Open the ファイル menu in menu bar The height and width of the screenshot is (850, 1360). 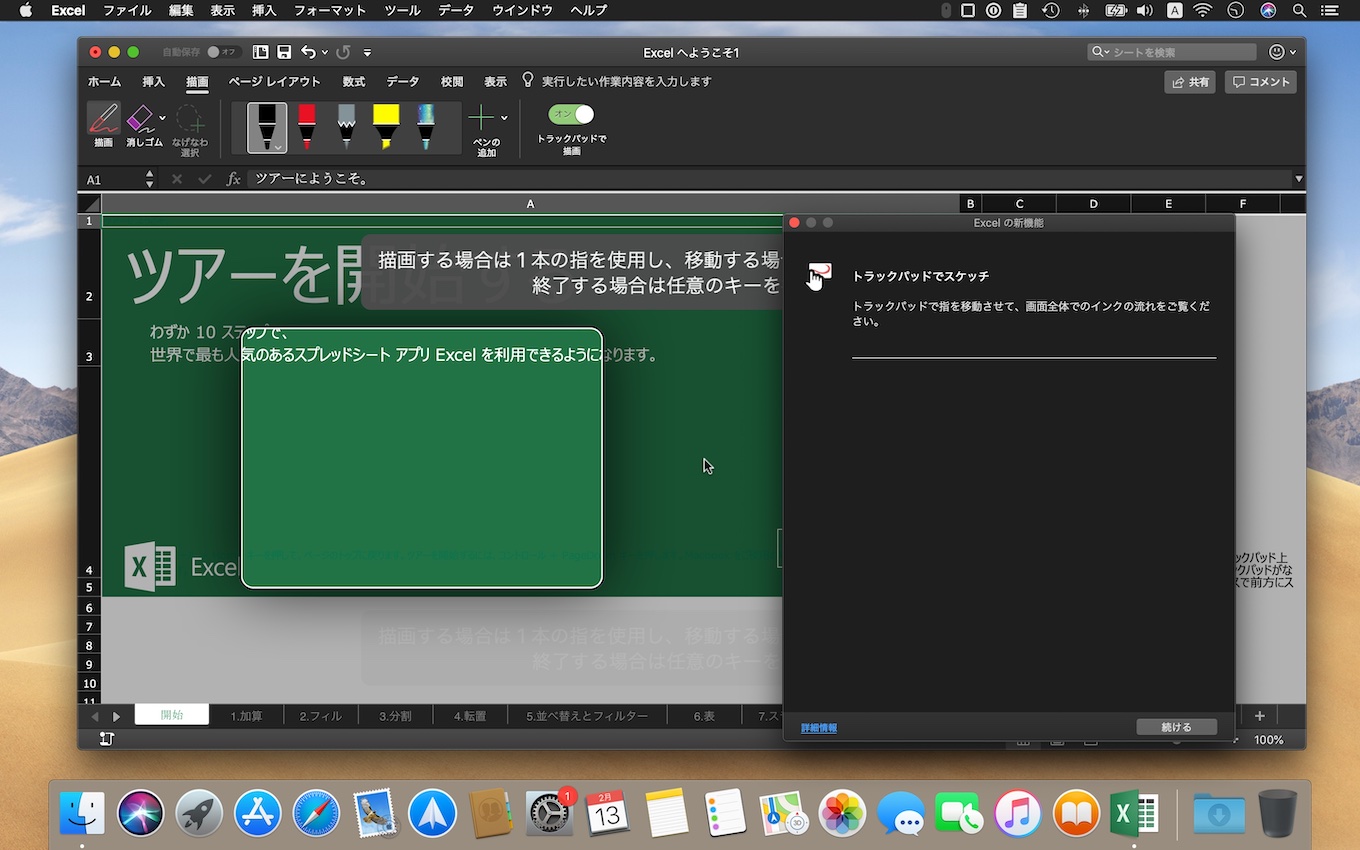[127, 10]
